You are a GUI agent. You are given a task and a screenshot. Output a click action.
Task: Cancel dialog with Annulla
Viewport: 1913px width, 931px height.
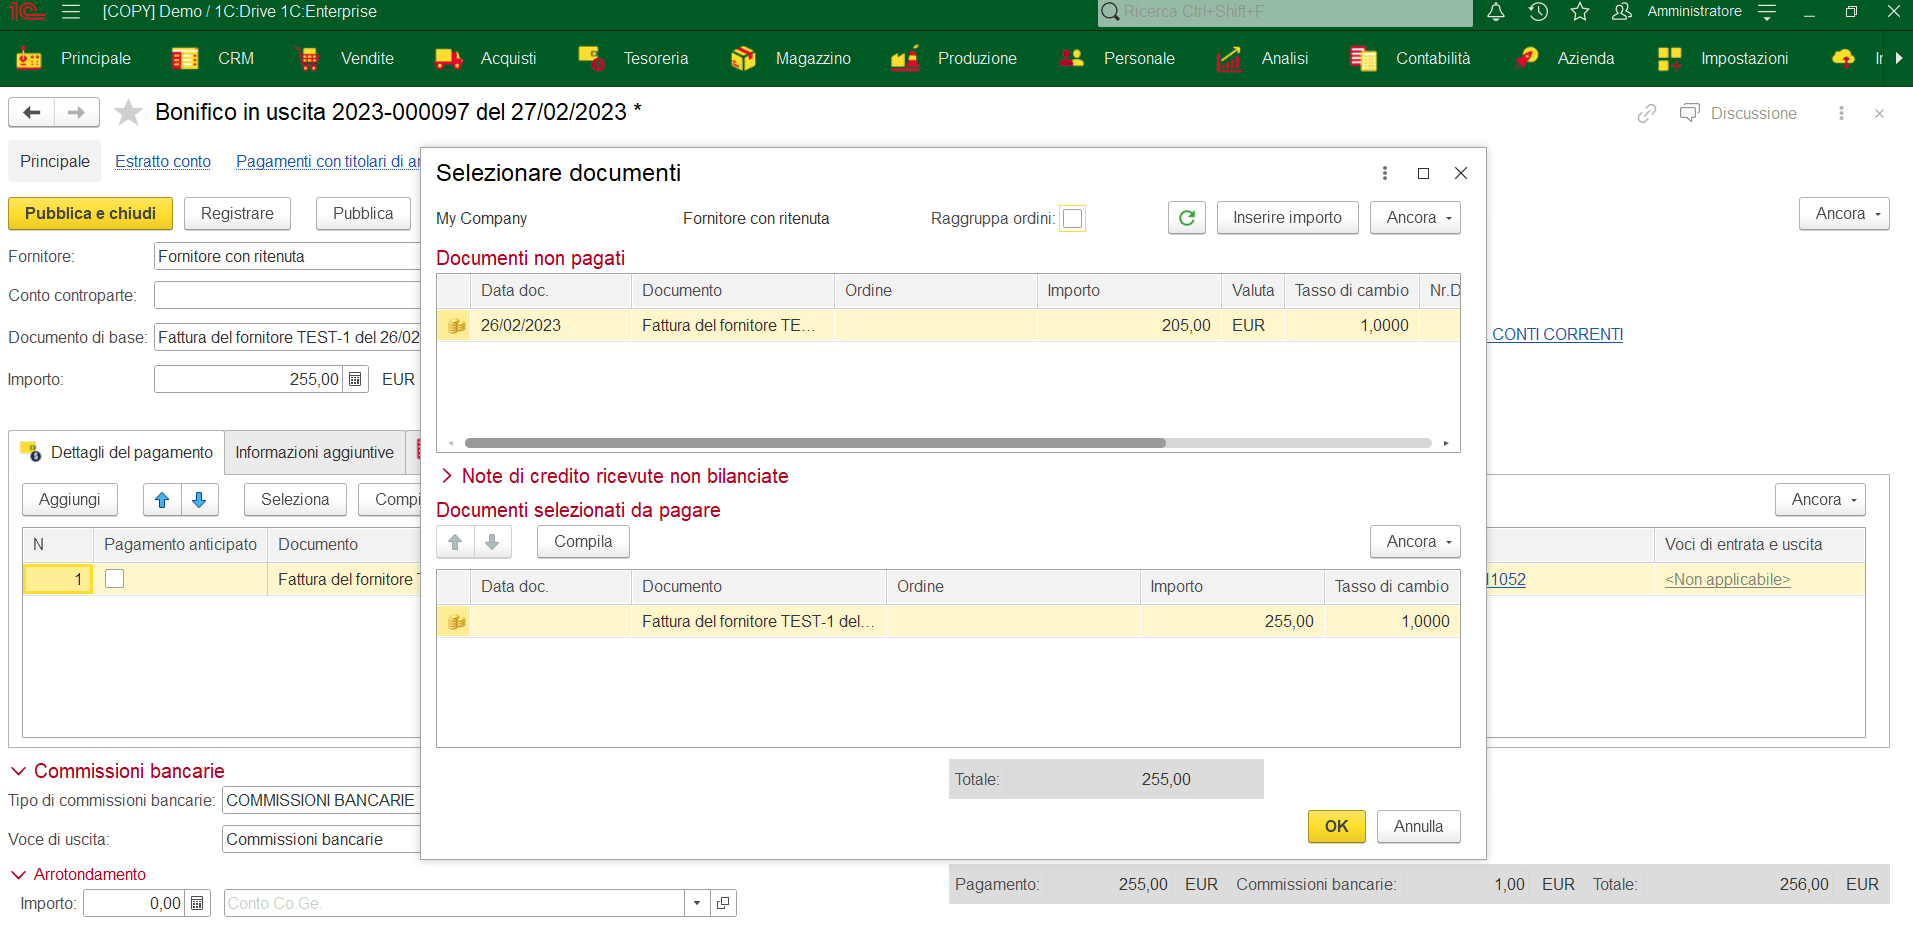tap(1418, 826)
